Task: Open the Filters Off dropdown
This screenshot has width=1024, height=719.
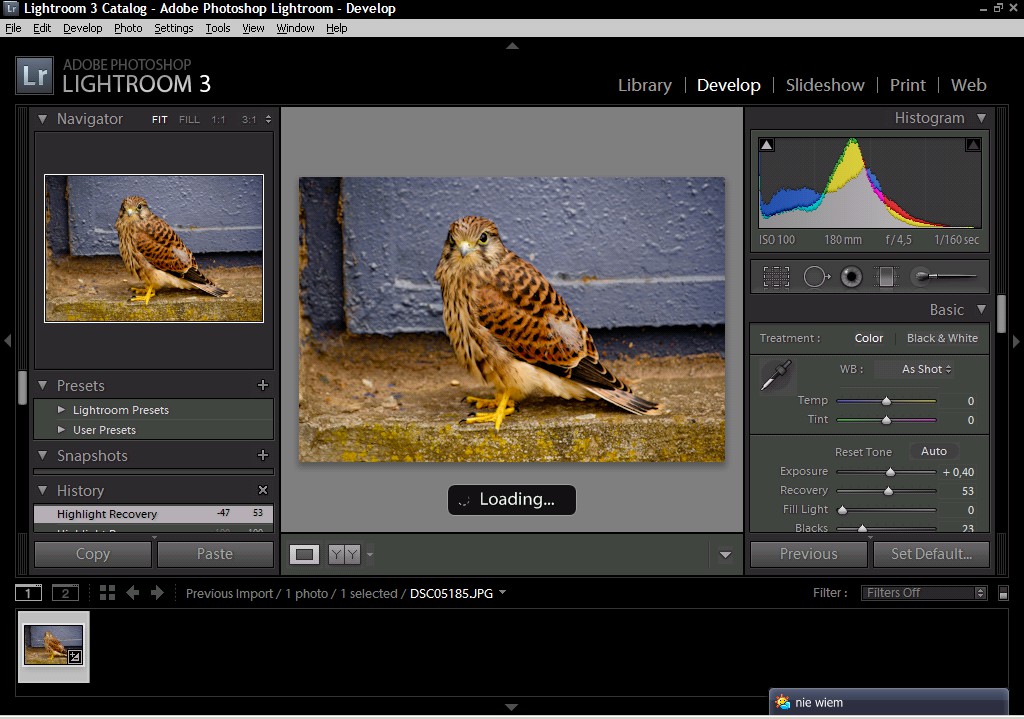Action: (924, 593)
